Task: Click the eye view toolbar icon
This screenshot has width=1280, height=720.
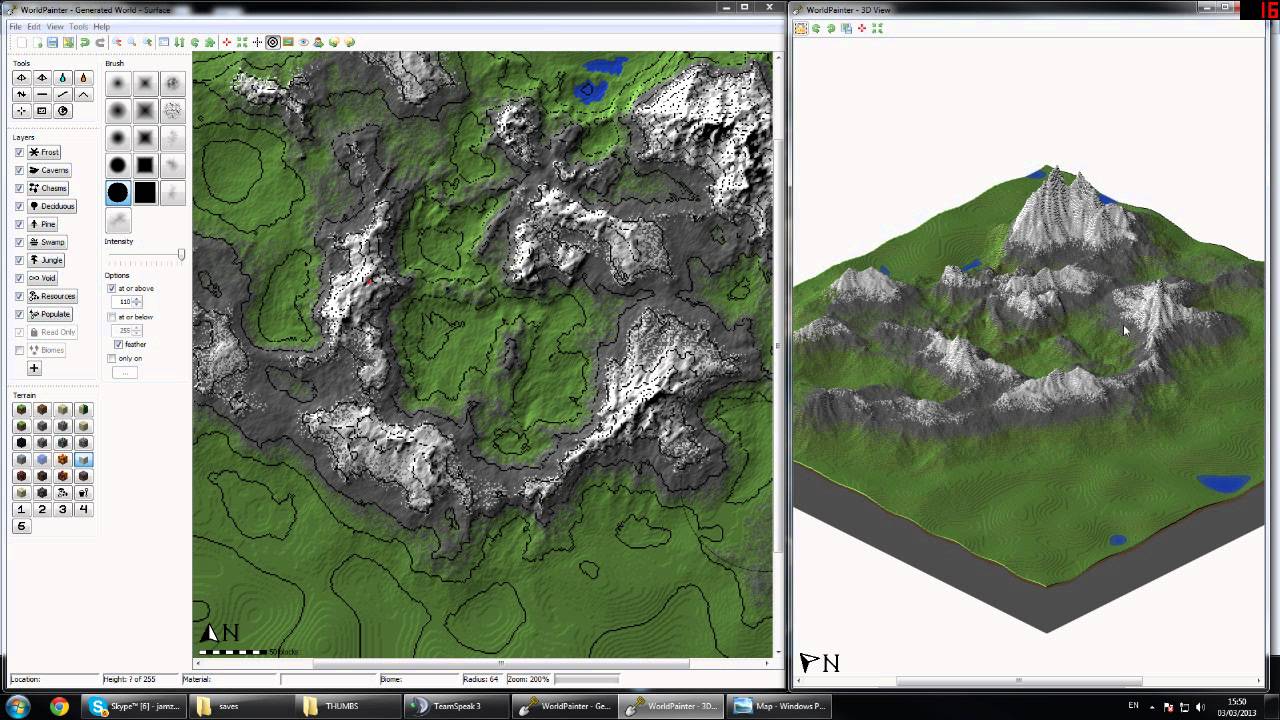Action: [303, 42]
